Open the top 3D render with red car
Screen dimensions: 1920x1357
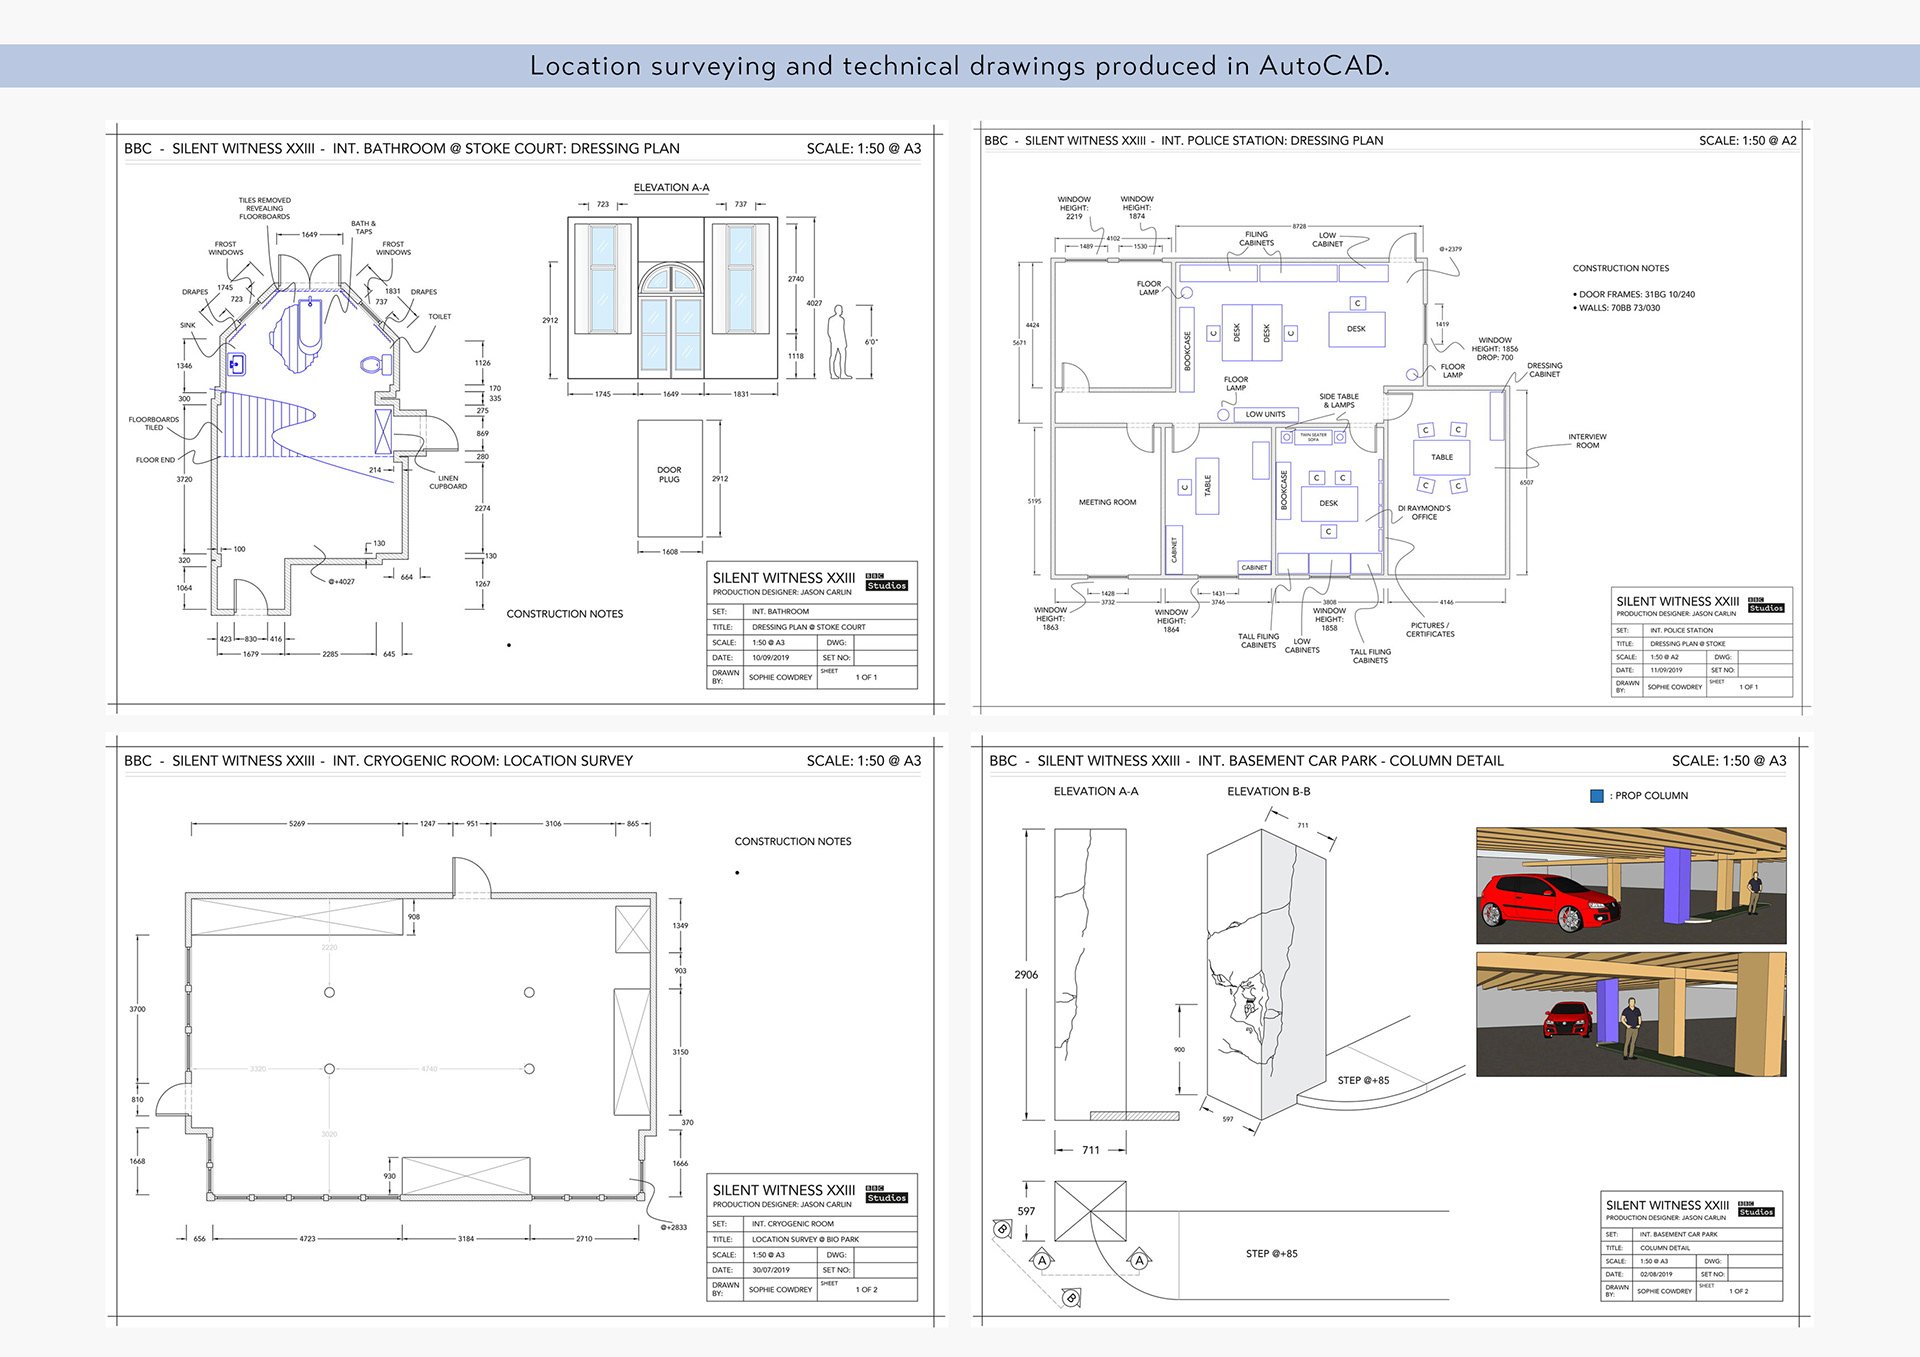click(1631, 885)
